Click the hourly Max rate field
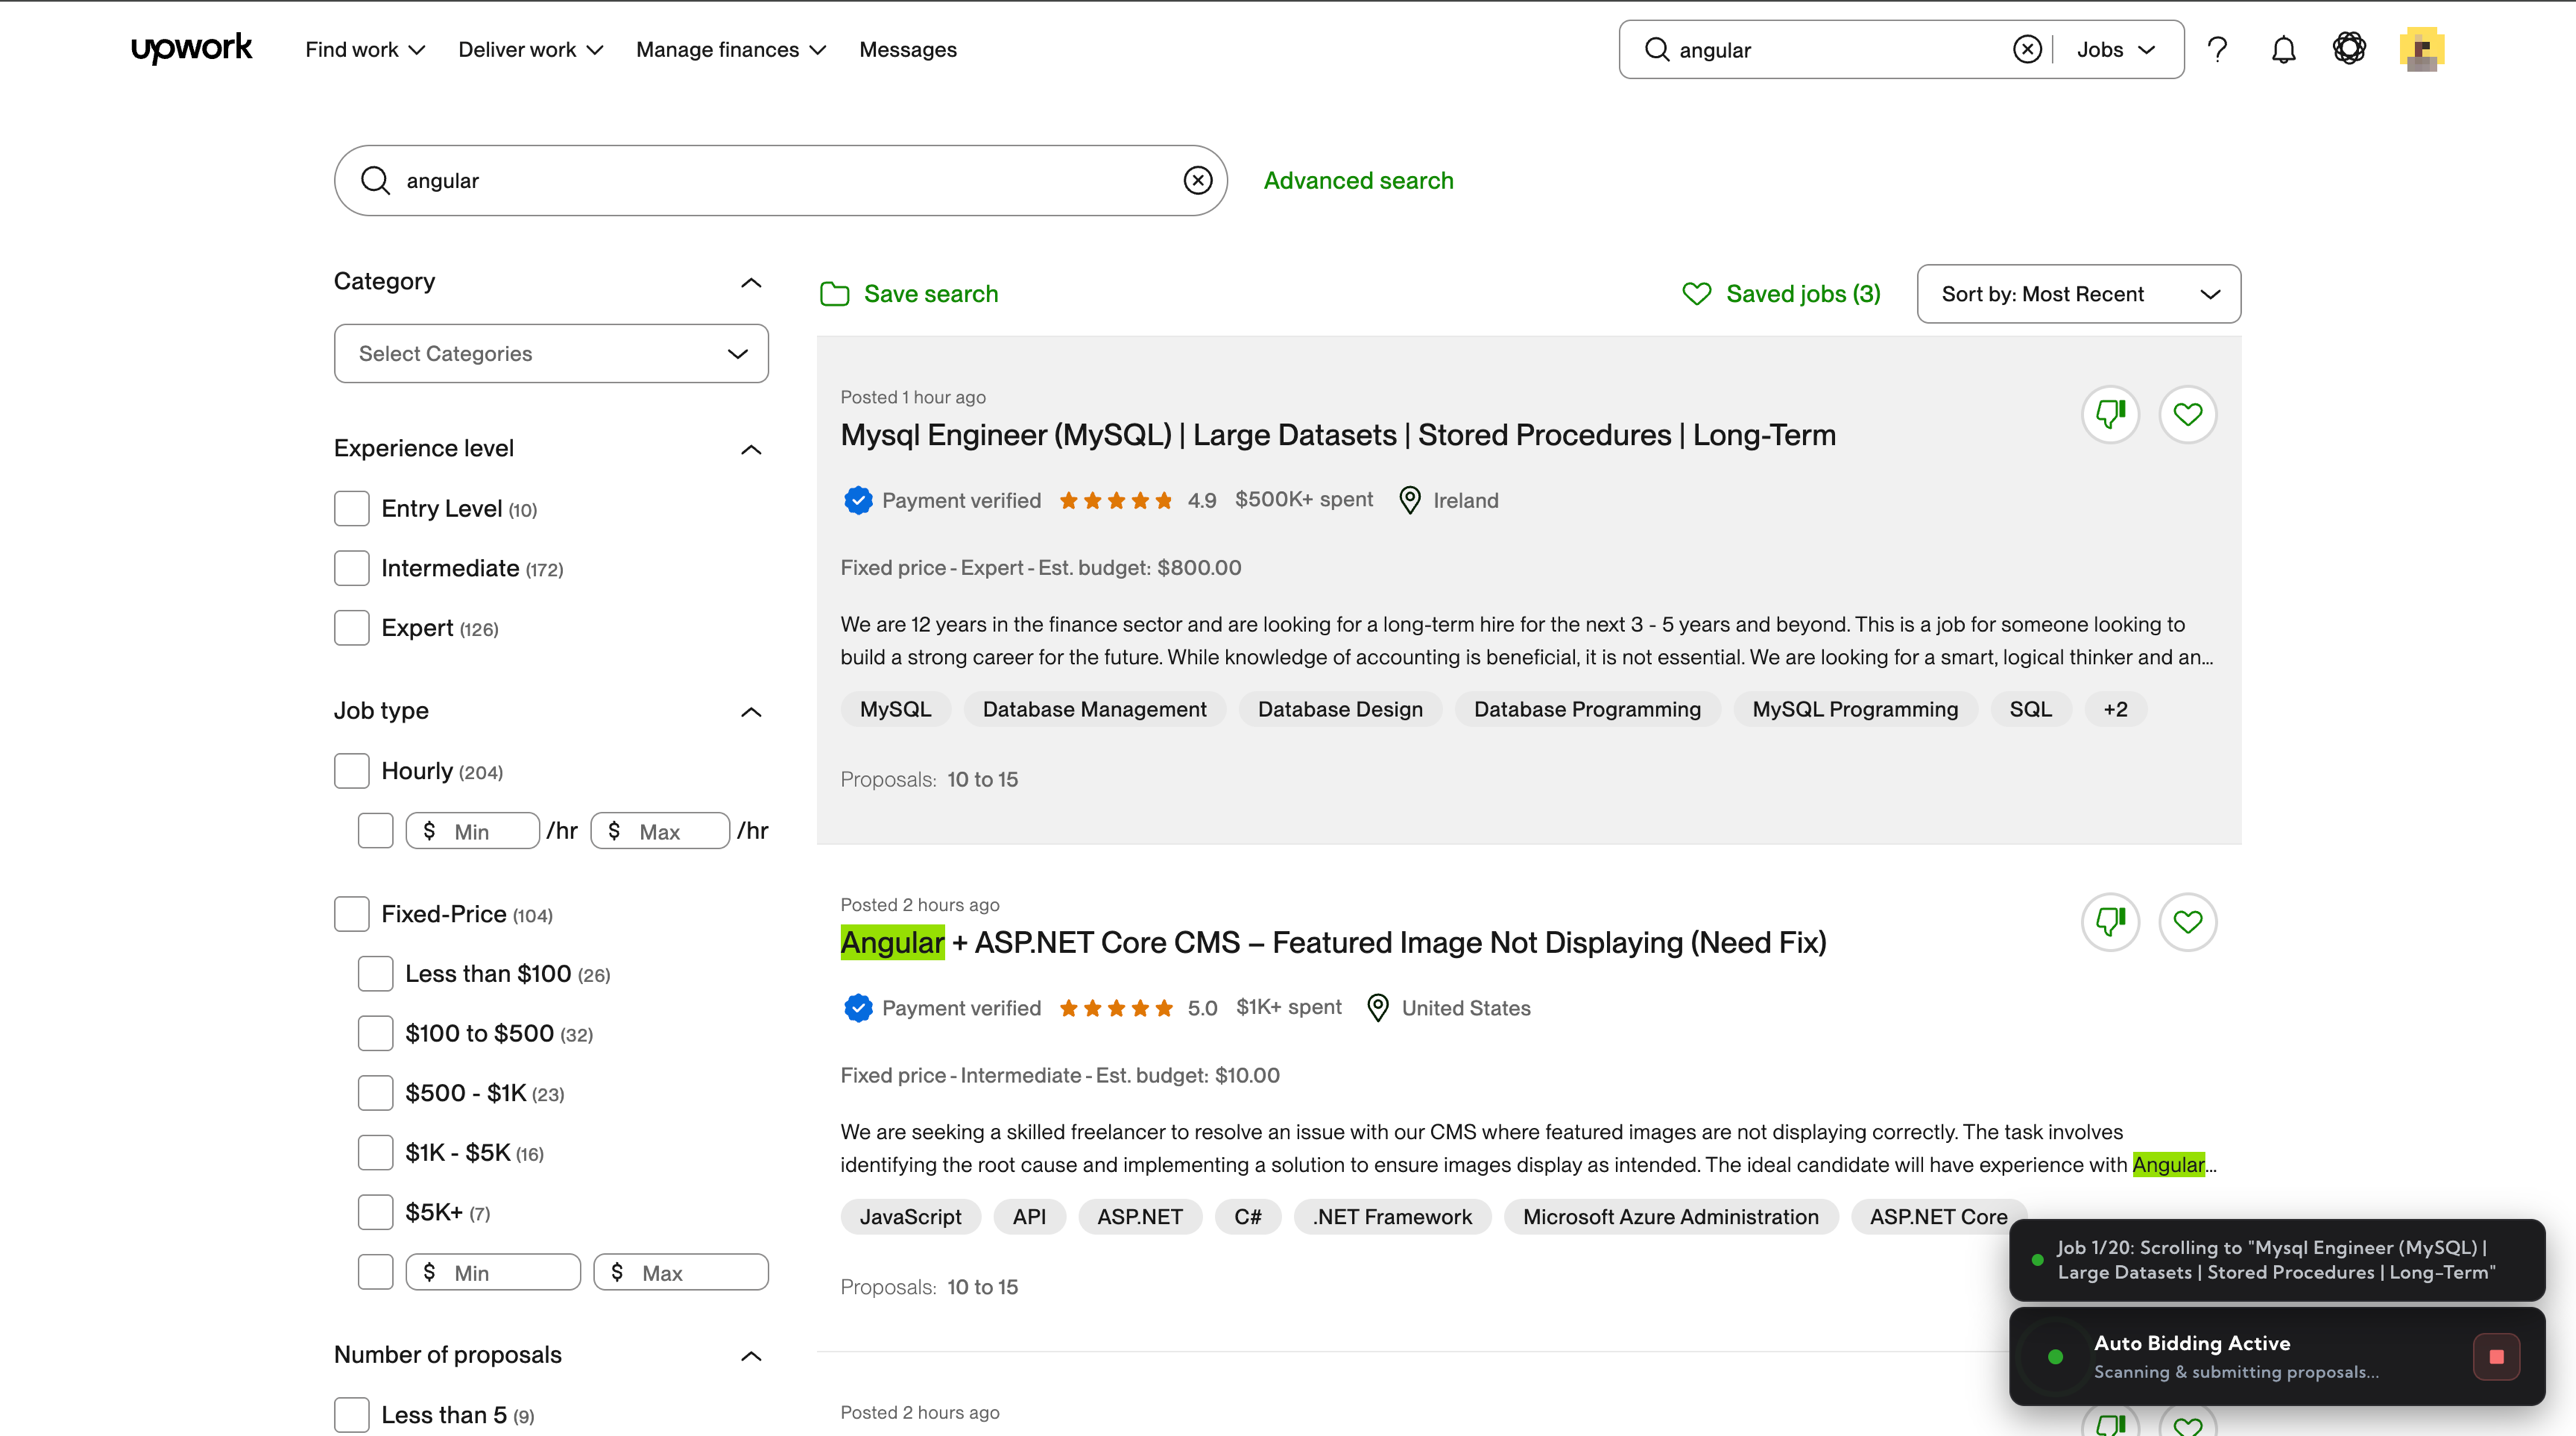The image size is (2576, 1436). coord(660,831)
